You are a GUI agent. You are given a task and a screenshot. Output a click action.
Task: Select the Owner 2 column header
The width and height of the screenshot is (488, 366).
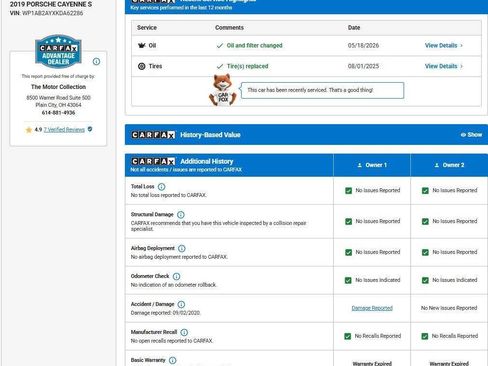click(x=449, y=165)
